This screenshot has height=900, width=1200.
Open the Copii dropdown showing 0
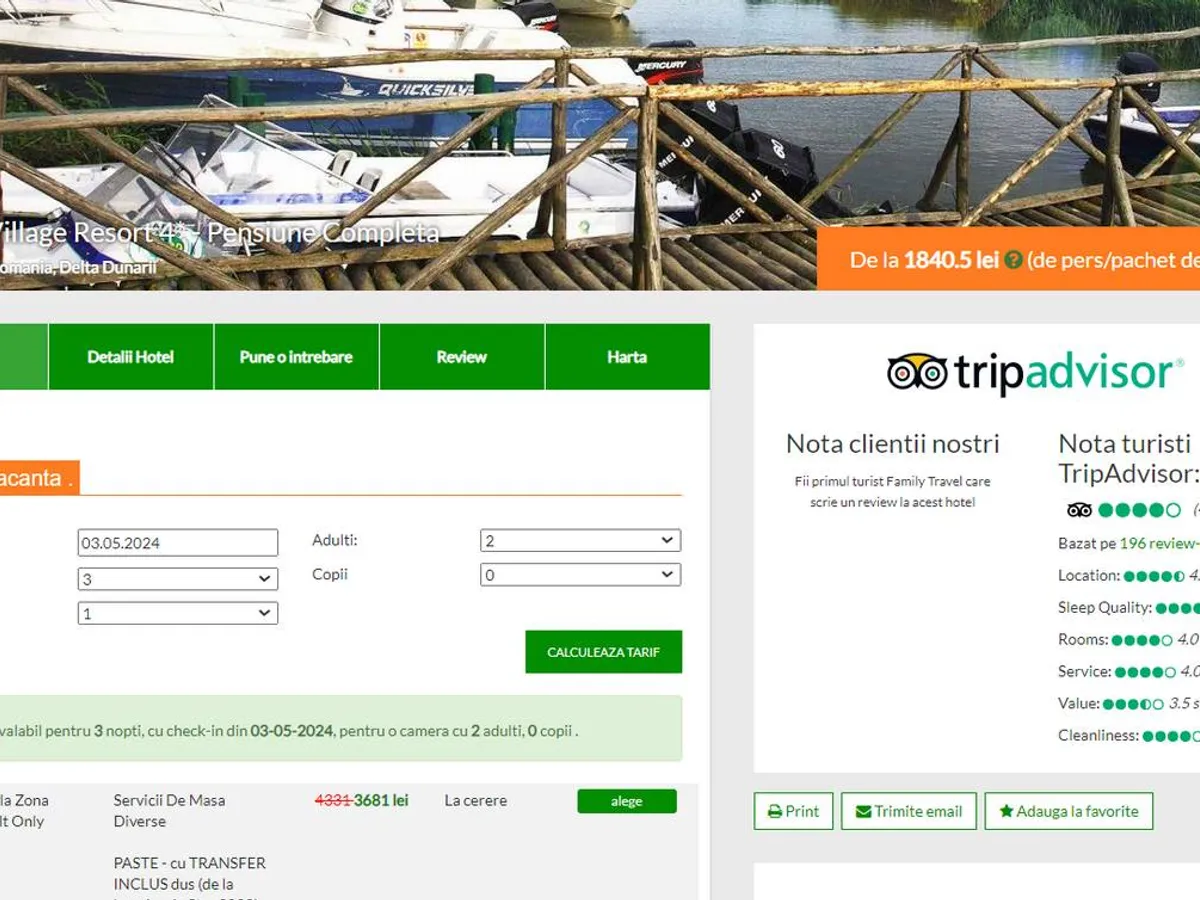[x=580, y=575]
